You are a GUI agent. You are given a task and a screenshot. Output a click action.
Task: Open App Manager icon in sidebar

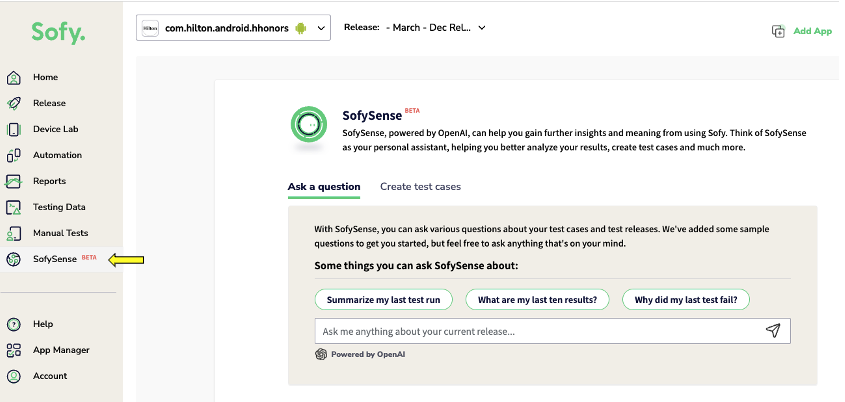pos(13,350)
